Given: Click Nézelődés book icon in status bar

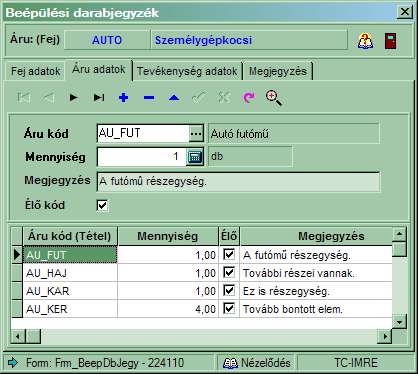Looking at the screenshot, I should click(x=230, y=363).
